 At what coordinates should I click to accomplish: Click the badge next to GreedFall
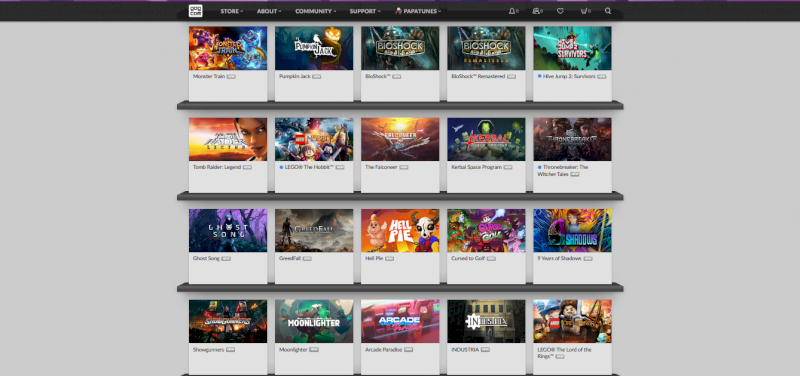coord(307,259)
